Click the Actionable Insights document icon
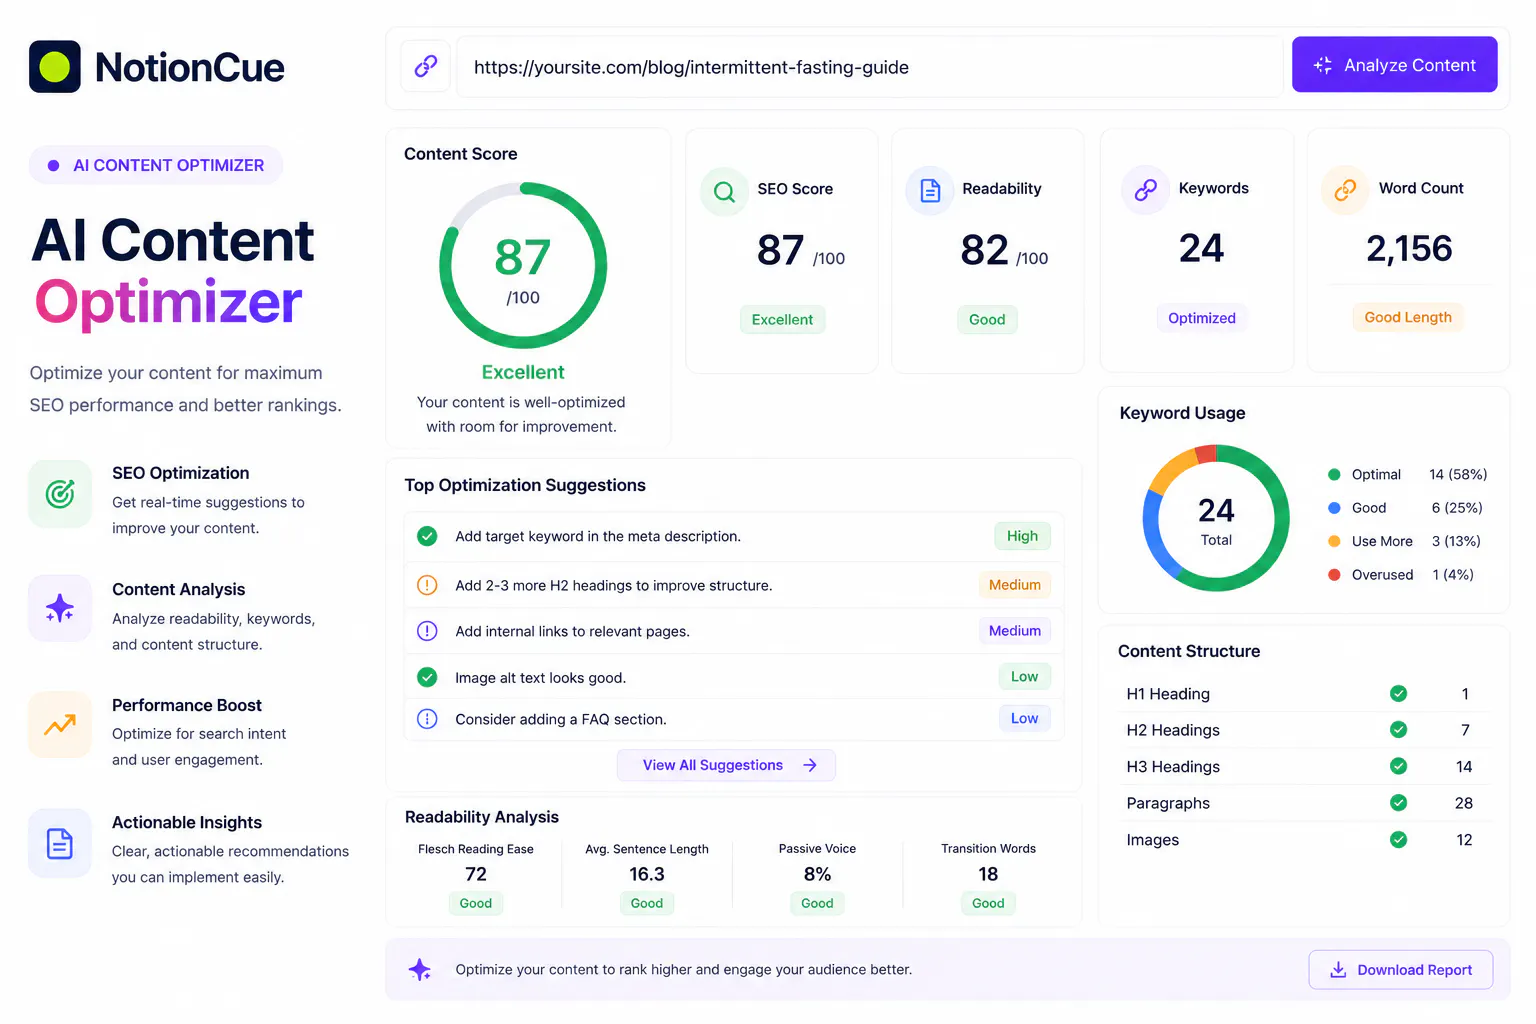The width and height of the screenshot is (1536, 1024). pos(60,843)
